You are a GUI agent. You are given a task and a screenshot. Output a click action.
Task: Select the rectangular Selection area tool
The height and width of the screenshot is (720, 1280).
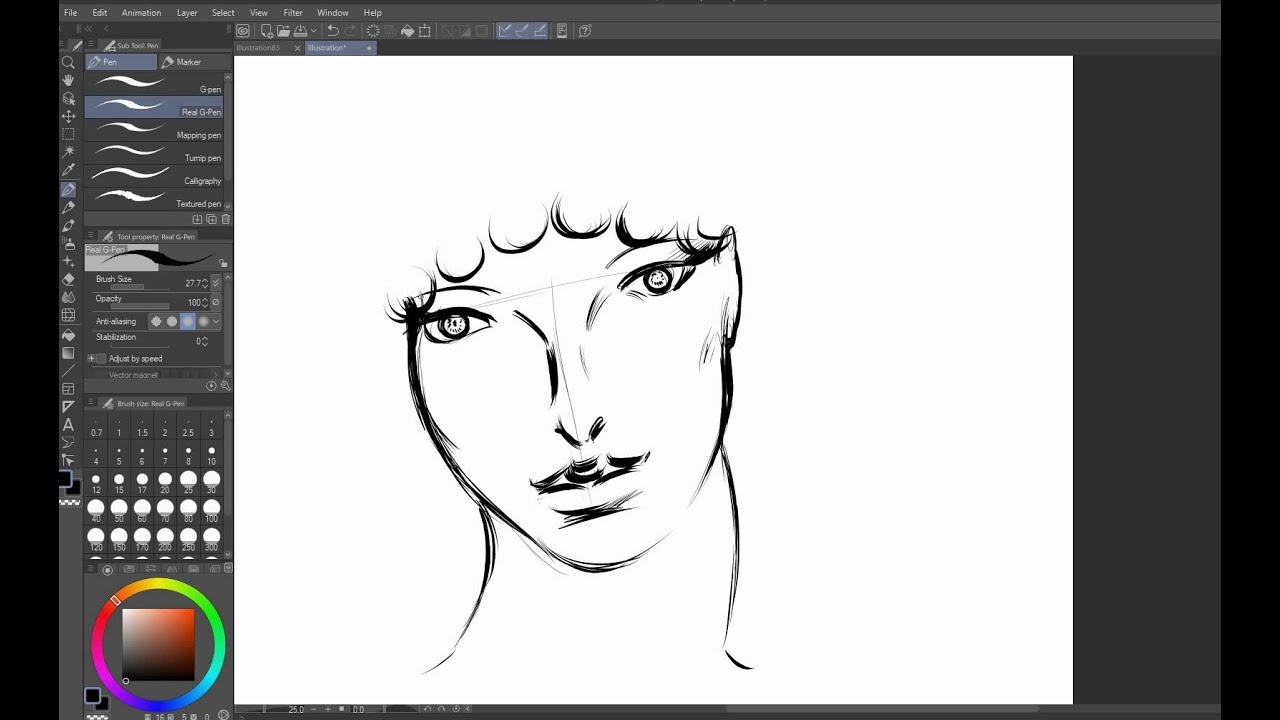tap(68, 134)
